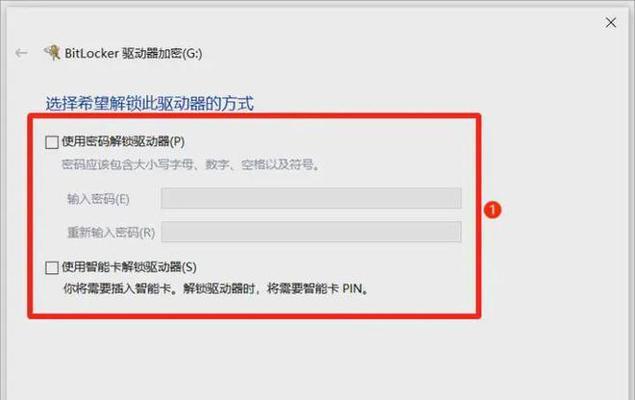Go back using the arrow icon

point(21,53)
